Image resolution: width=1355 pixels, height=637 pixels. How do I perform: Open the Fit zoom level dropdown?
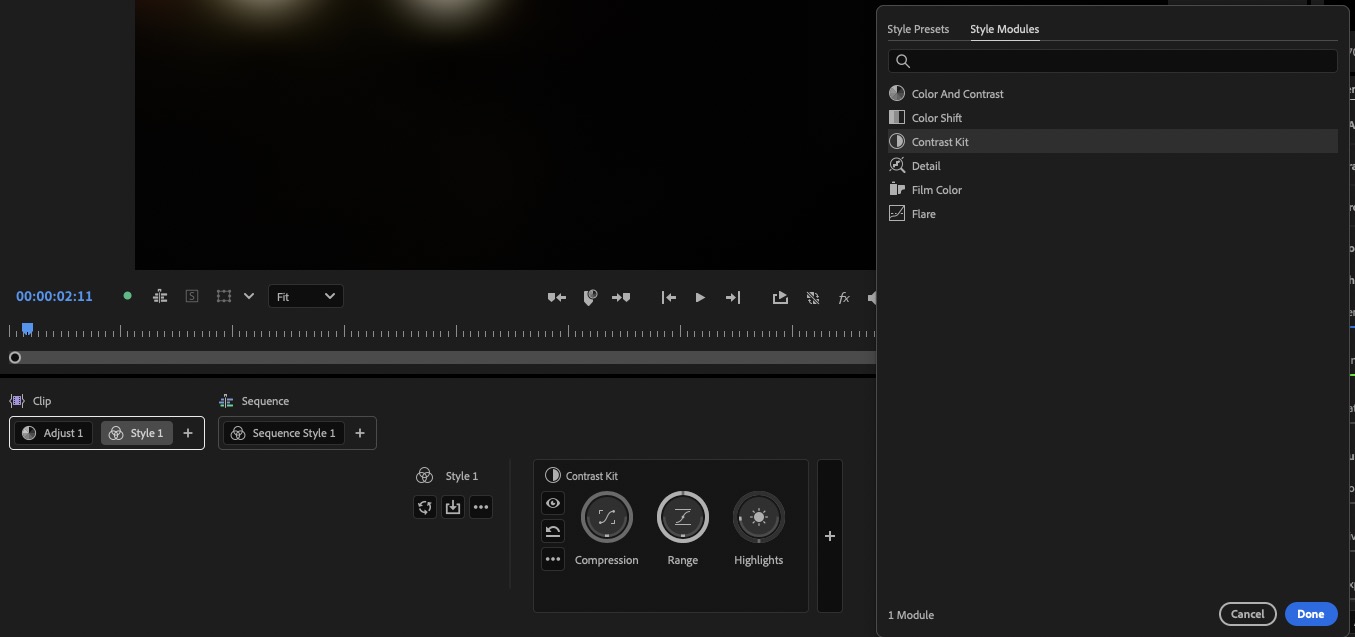305,296
